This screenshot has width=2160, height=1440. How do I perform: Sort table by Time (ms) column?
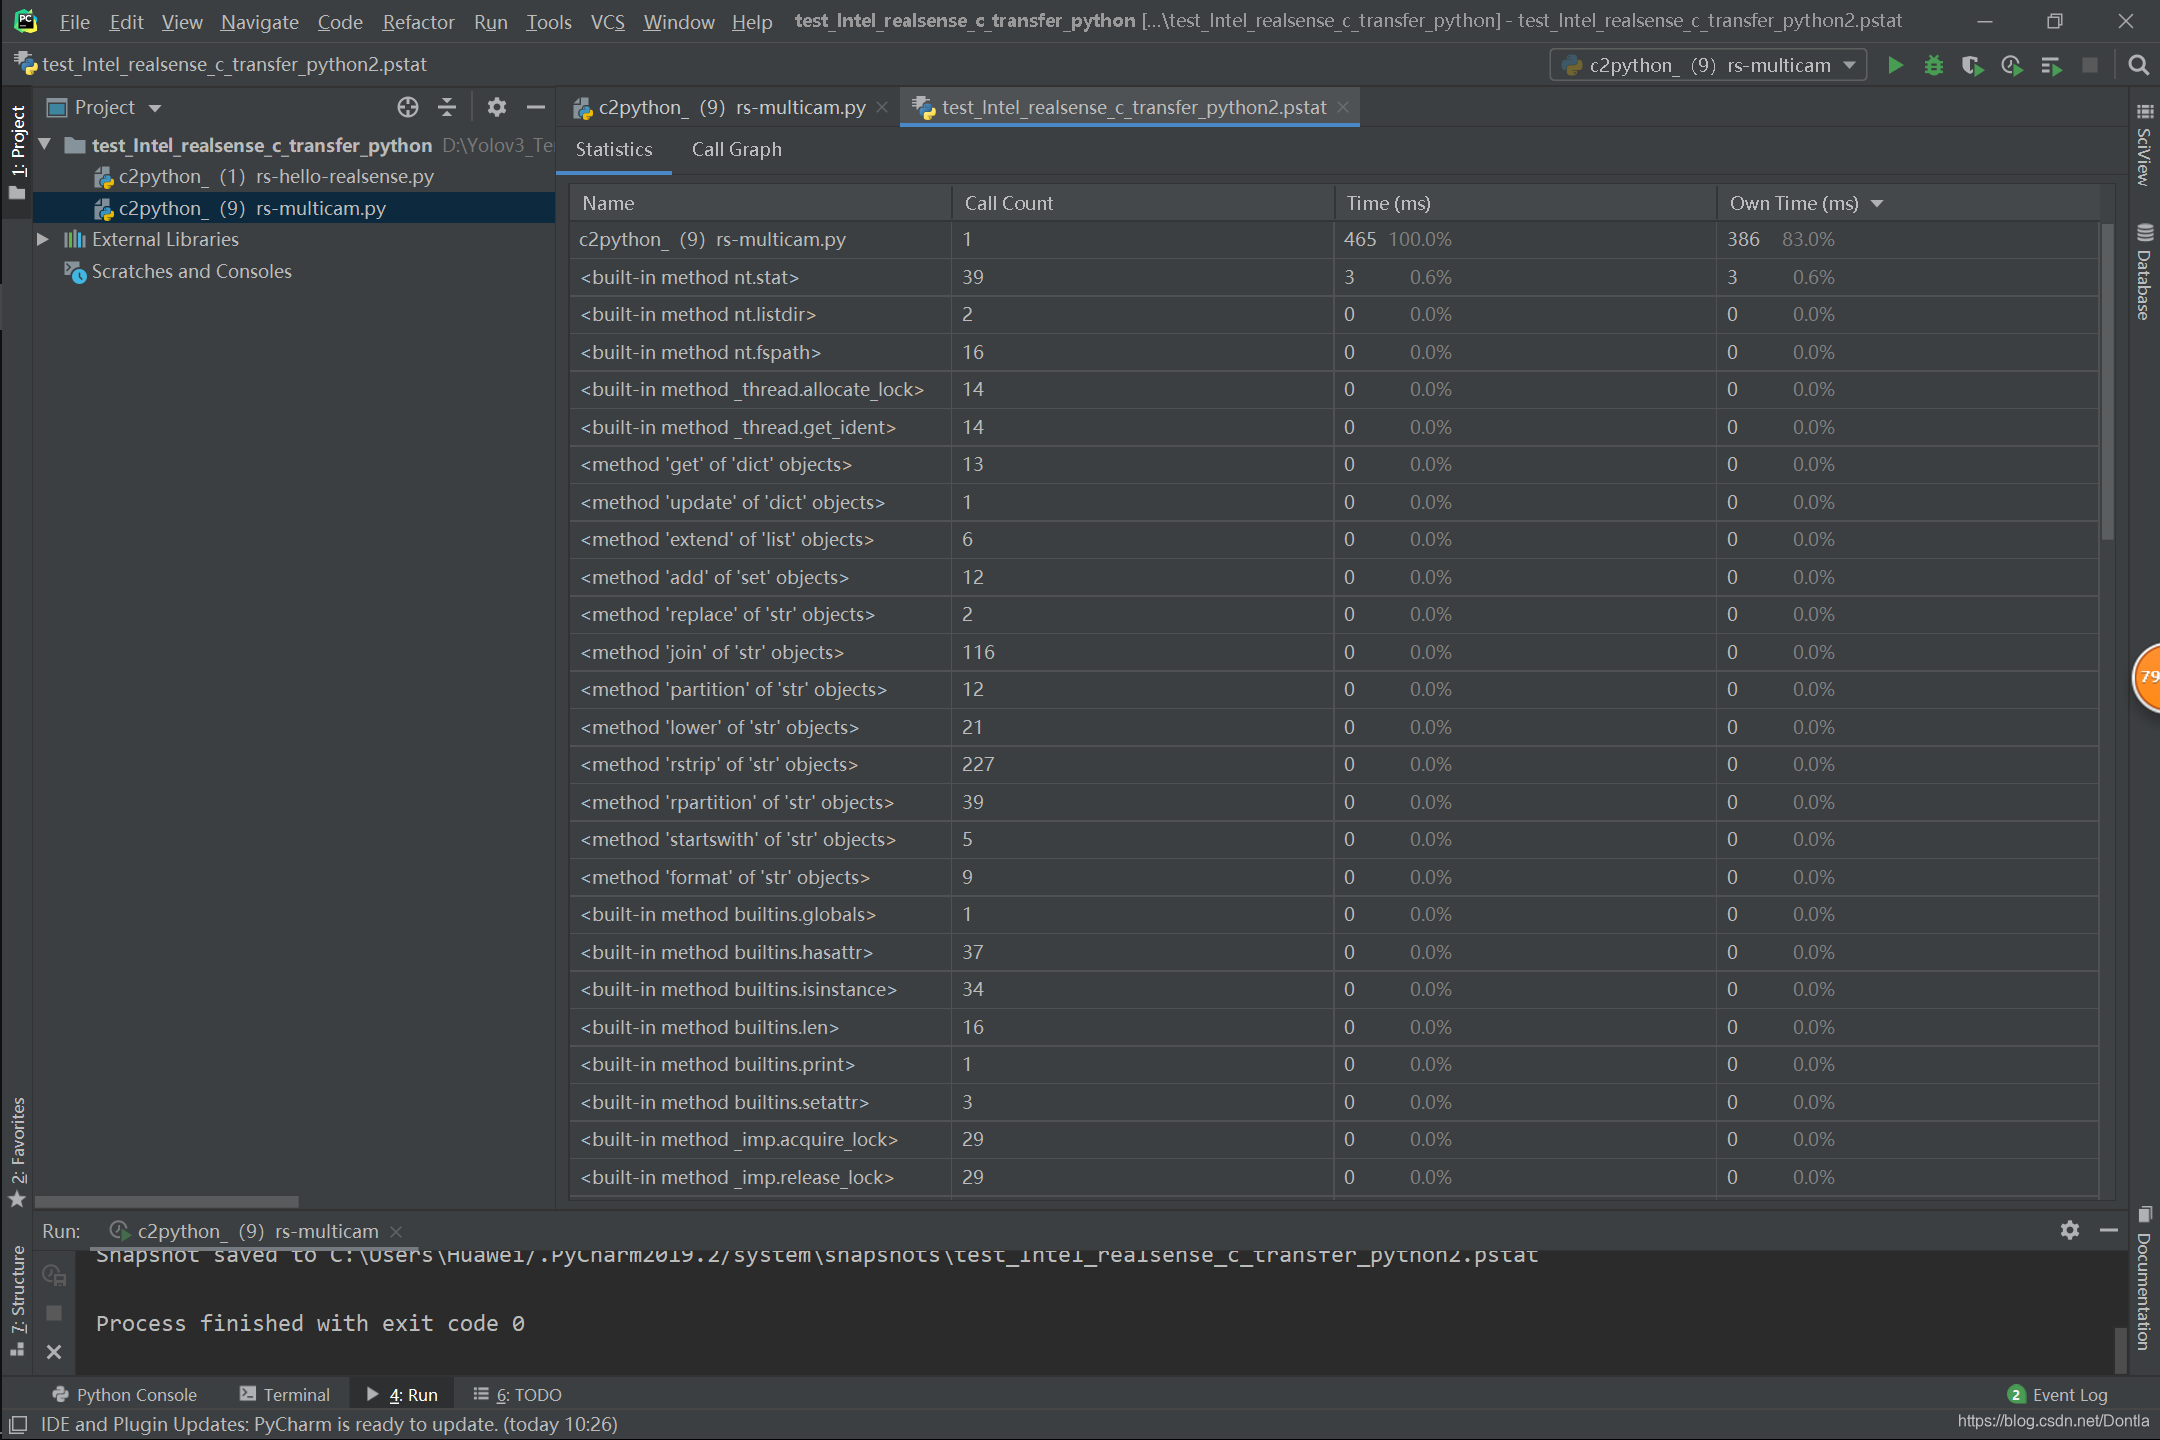click(x=1525, y=203)
